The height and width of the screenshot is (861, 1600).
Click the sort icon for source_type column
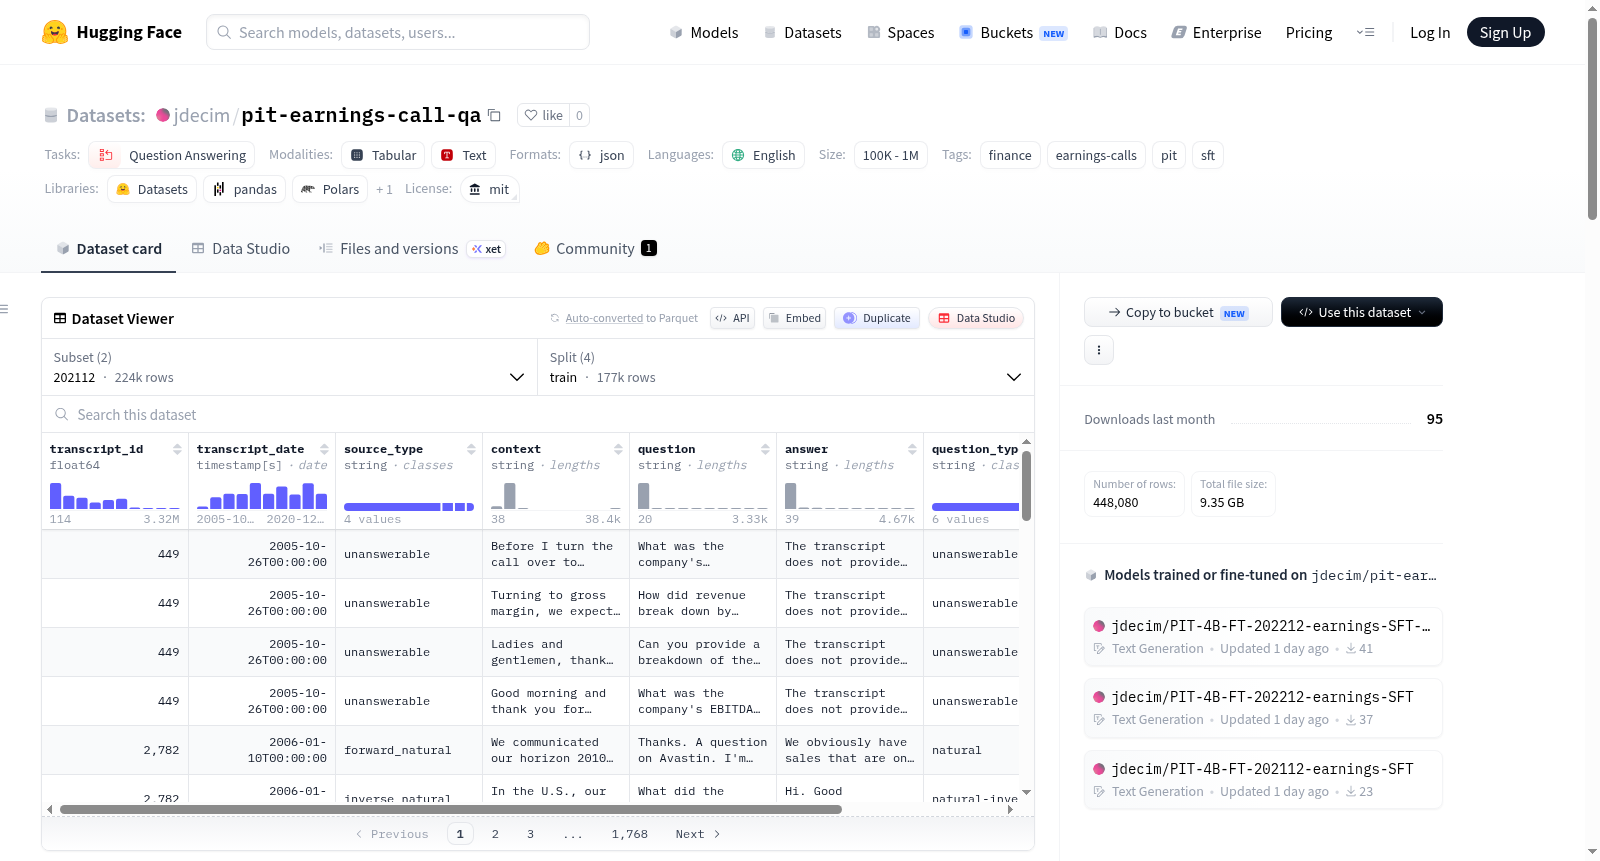pyautogui.click(x=471, y=449)
